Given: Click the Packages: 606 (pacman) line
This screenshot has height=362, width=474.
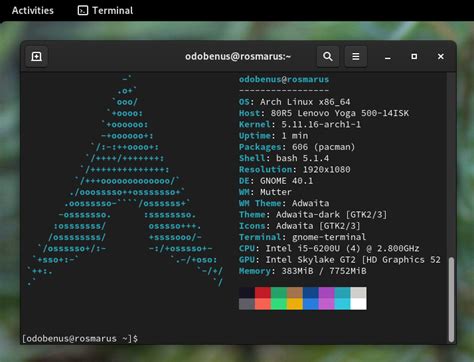Looking at the screenshot, I should 297,147.
